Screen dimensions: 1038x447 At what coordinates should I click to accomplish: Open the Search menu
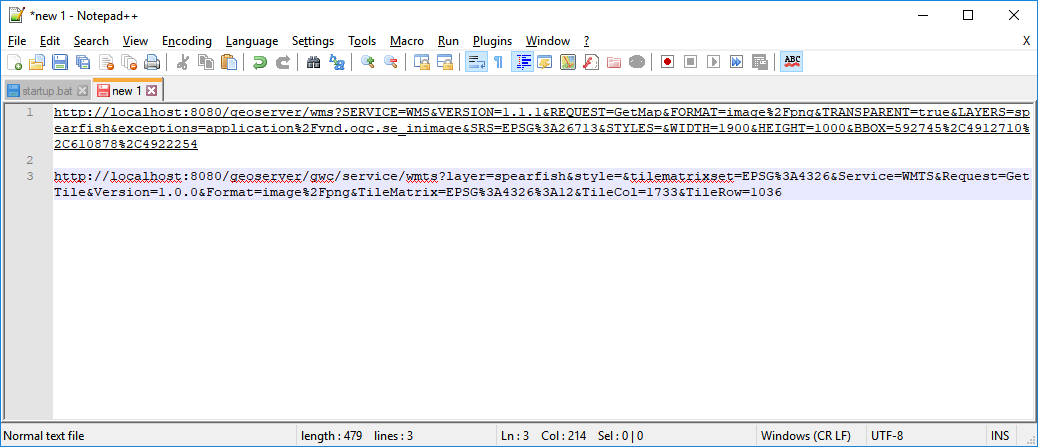coord(91,41)
